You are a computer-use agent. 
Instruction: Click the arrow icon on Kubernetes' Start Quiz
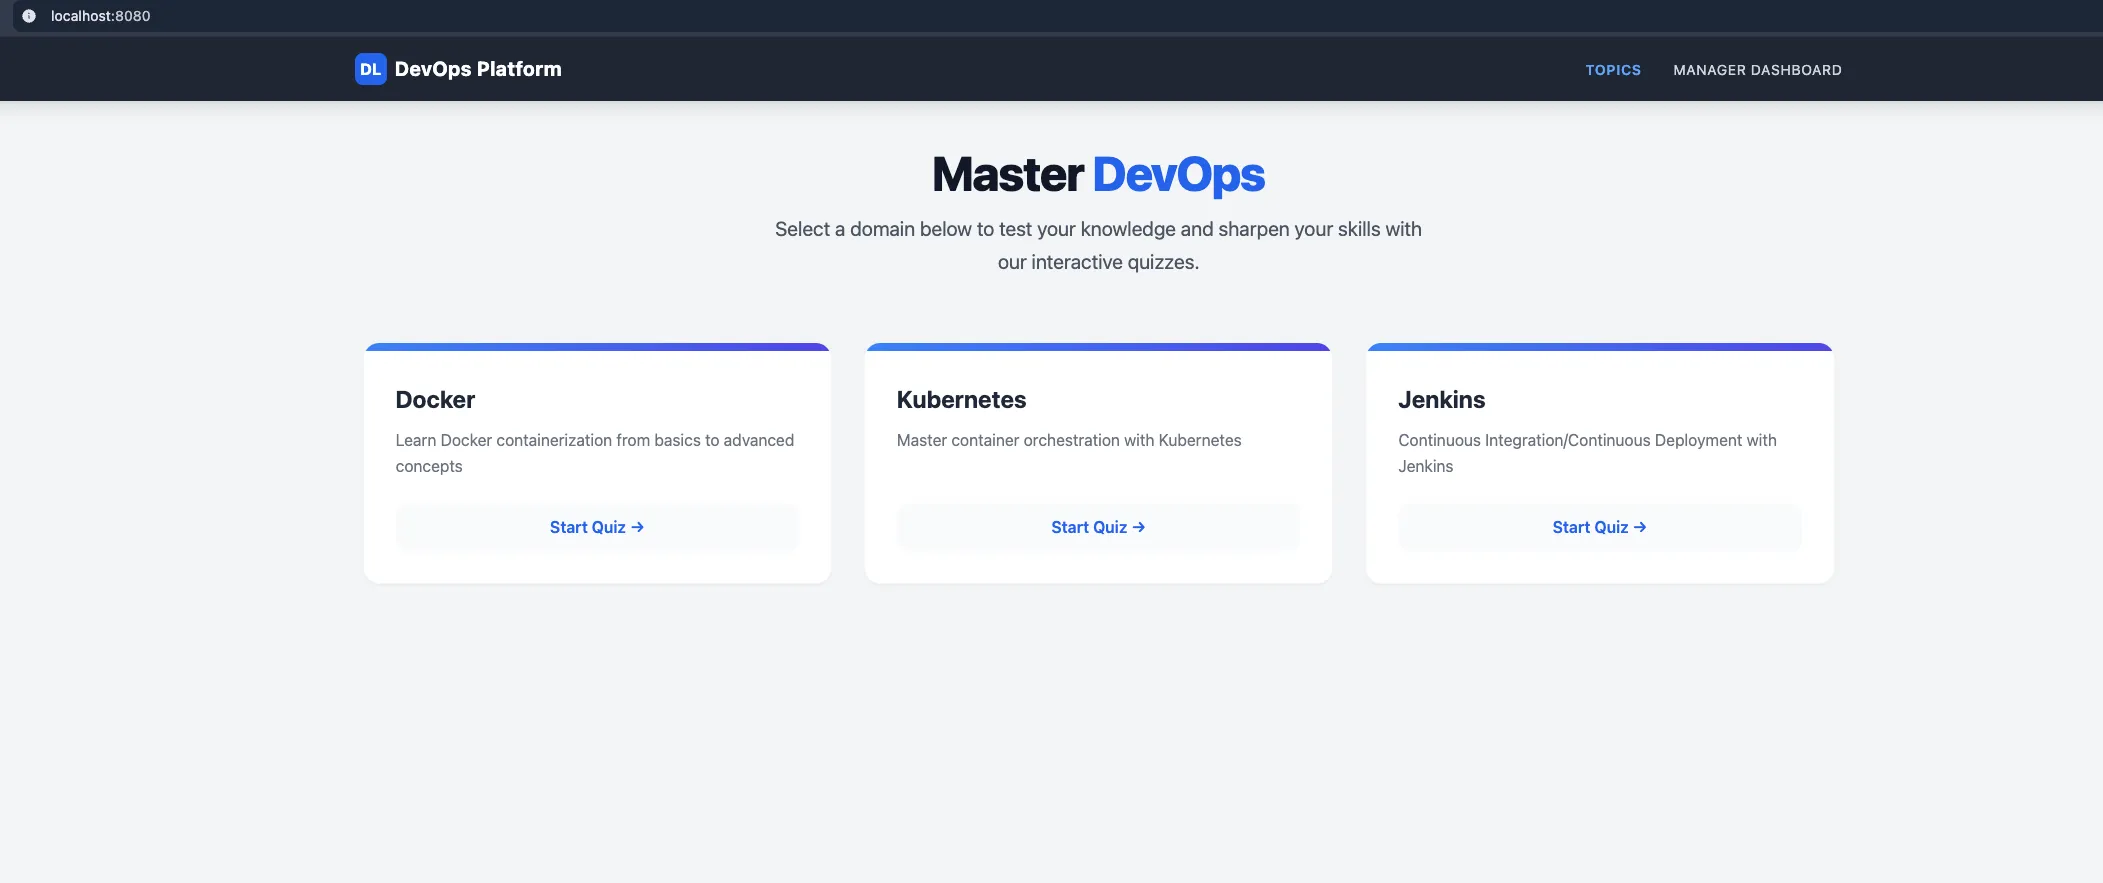(x=1139, y=527)
